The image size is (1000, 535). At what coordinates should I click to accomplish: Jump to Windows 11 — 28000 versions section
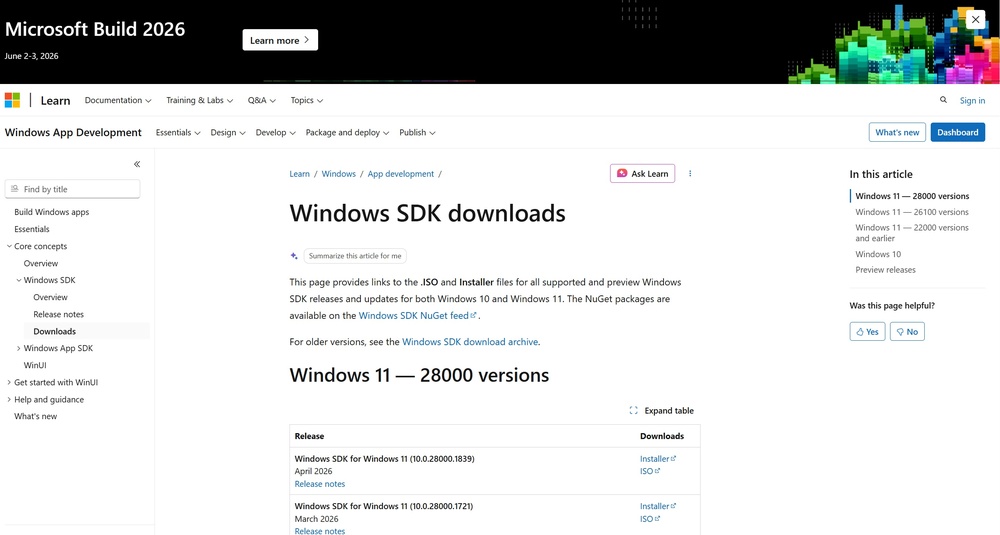[912, 196]
